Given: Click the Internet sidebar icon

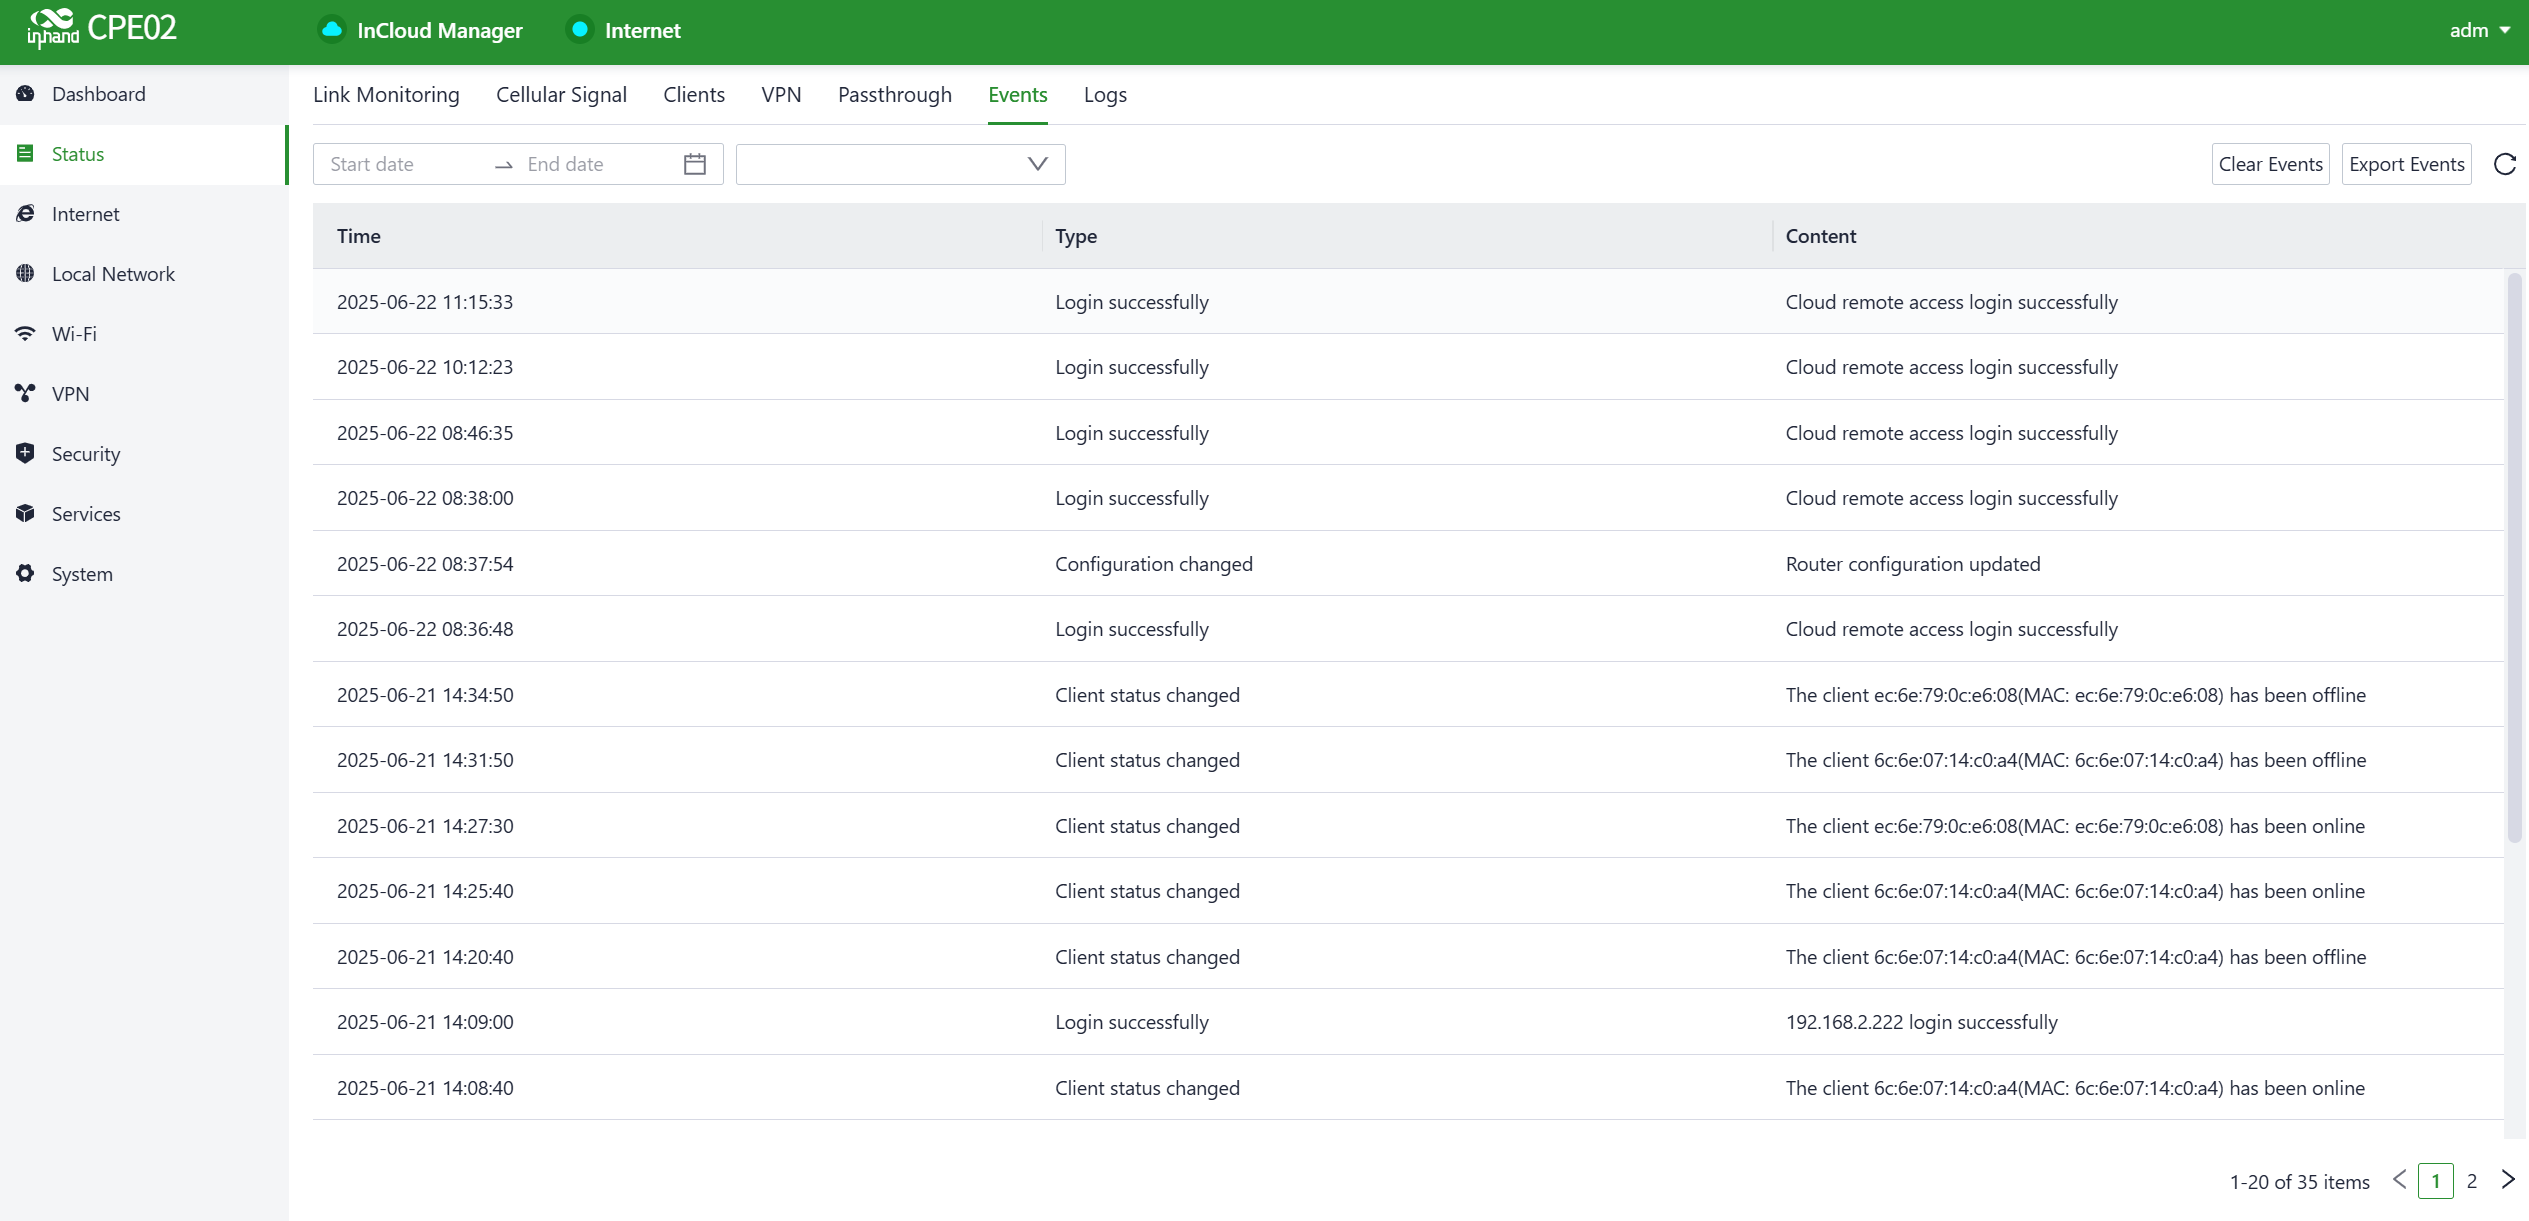Looking at the screenshot, I should 26,214.
